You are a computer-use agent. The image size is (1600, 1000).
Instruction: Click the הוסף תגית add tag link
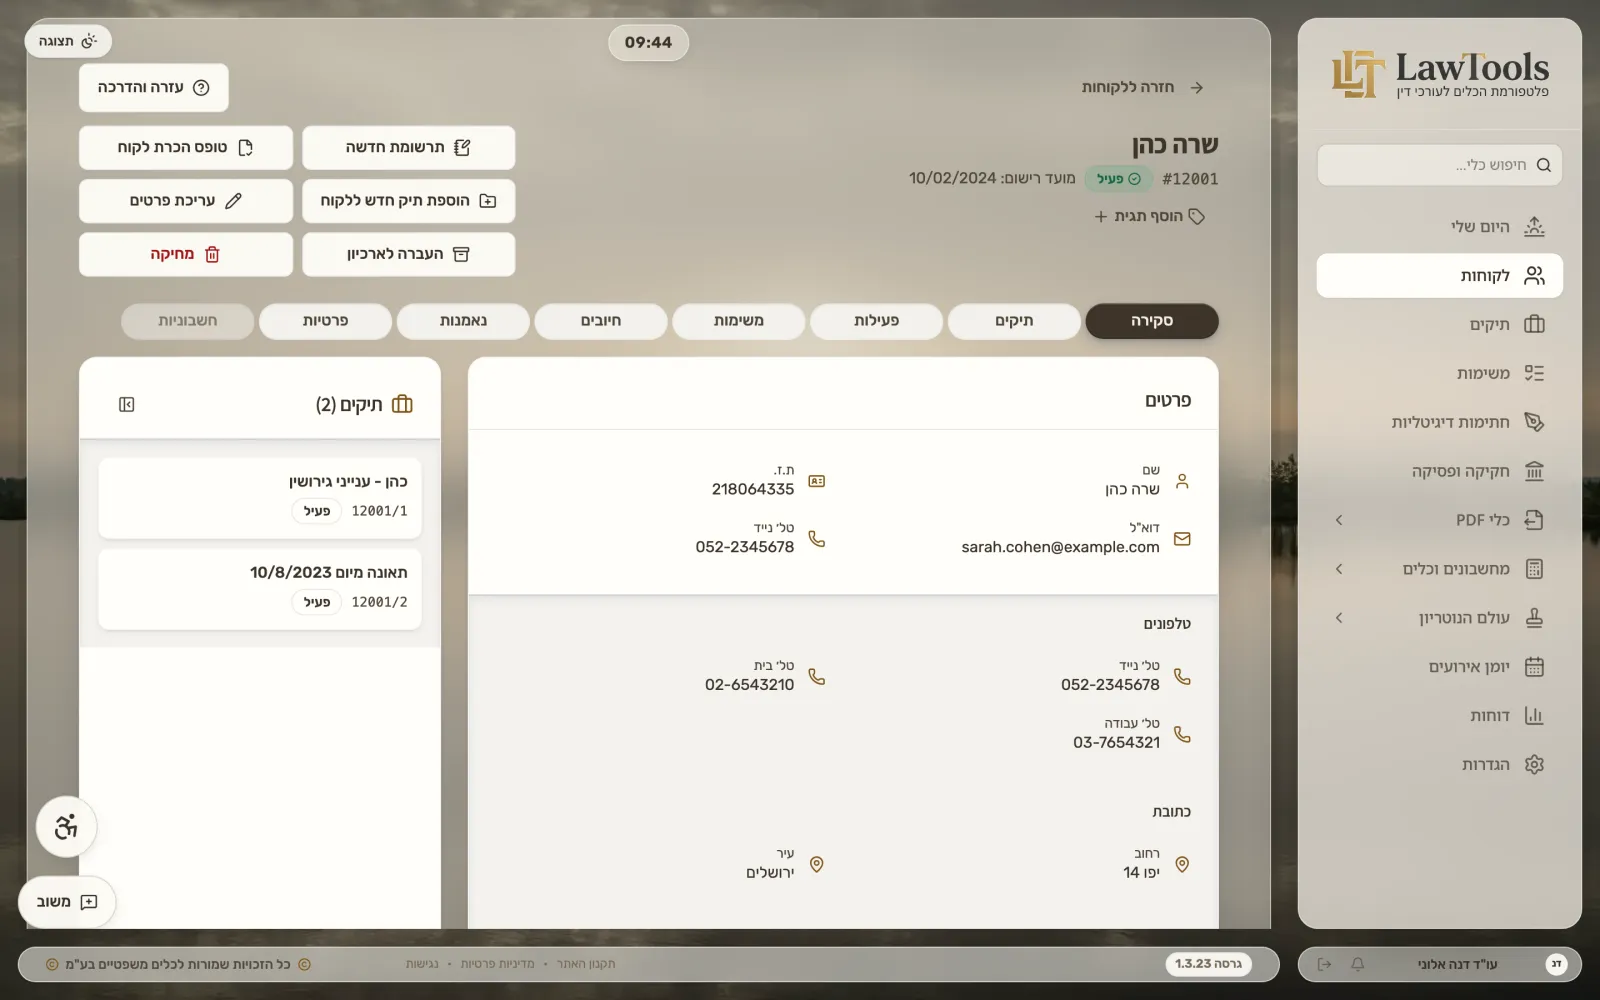click(x=1150, y=216)
